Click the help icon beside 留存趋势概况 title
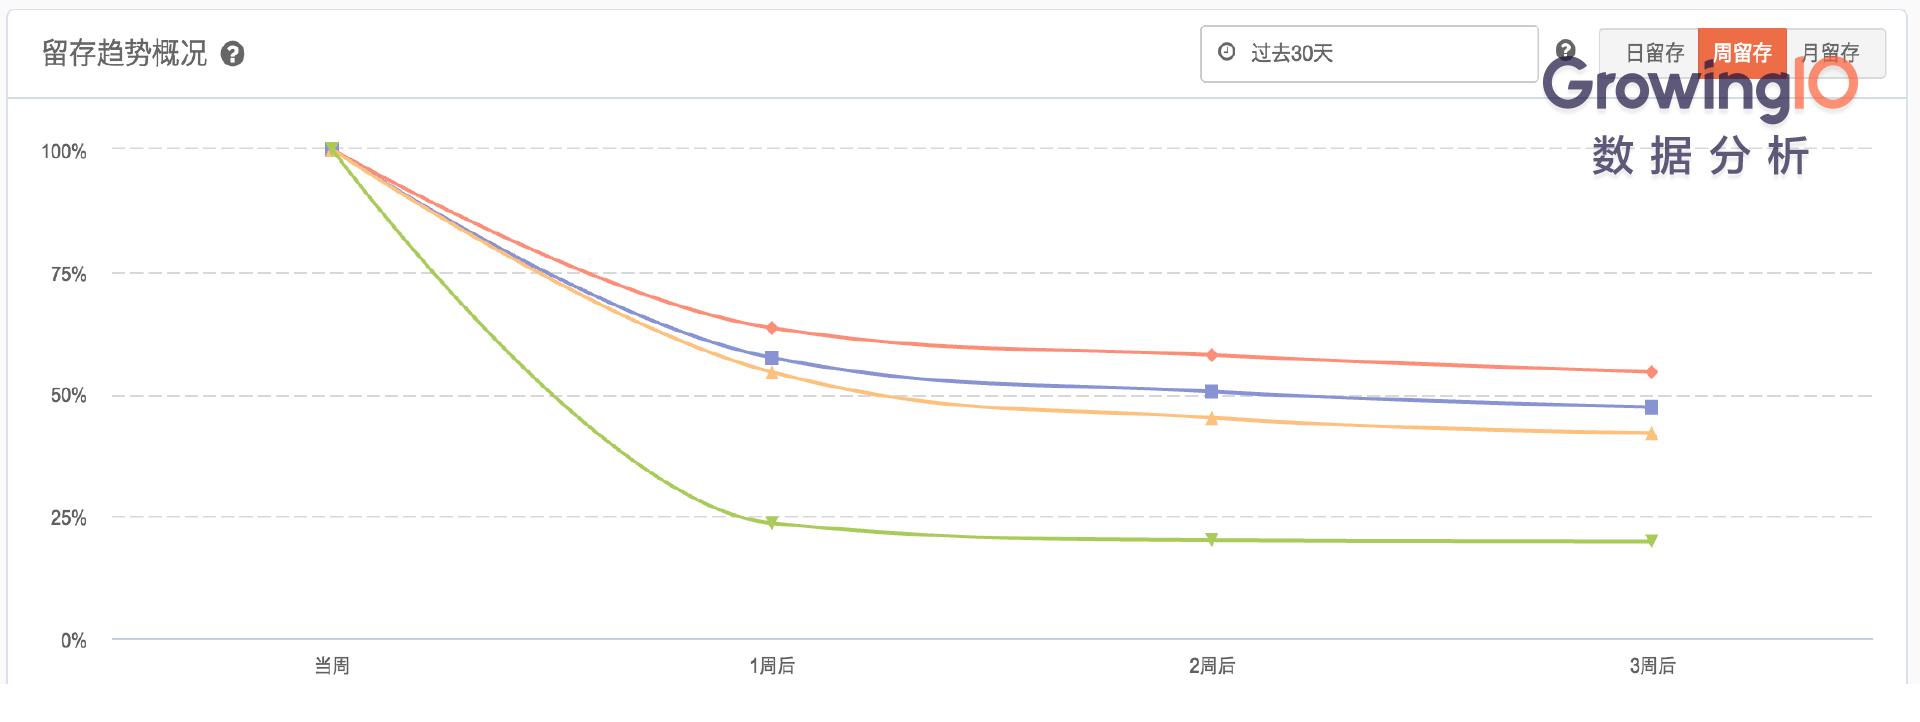This screenshot has width=1920, height=722. click(x=232, y=54)
